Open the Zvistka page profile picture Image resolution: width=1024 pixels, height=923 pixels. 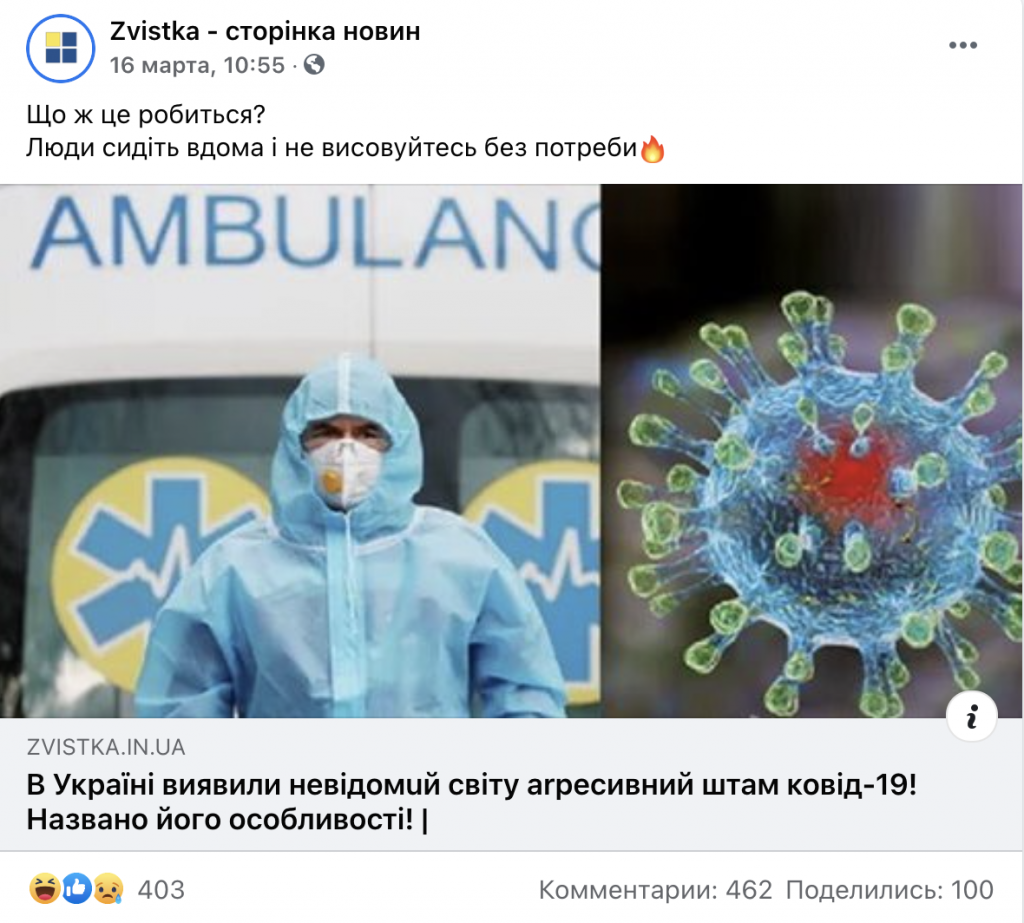pos(61,48)
